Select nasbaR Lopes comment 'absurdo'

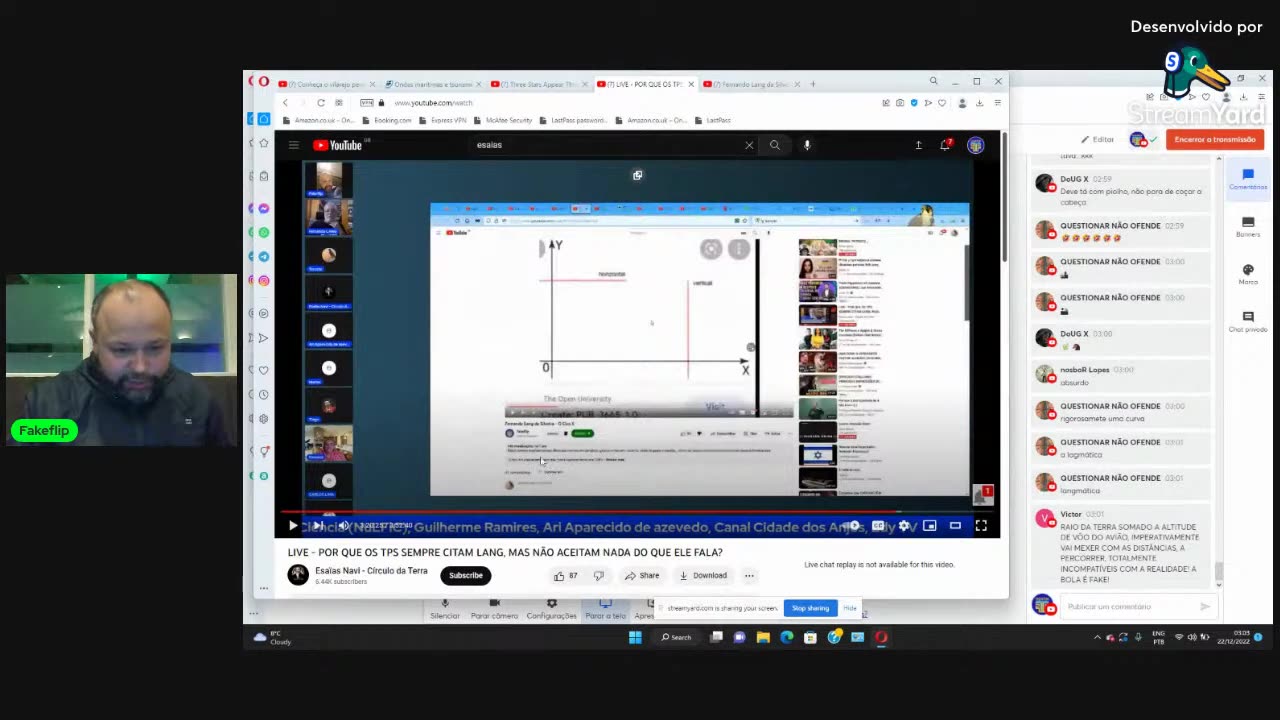coord(1119,375)
